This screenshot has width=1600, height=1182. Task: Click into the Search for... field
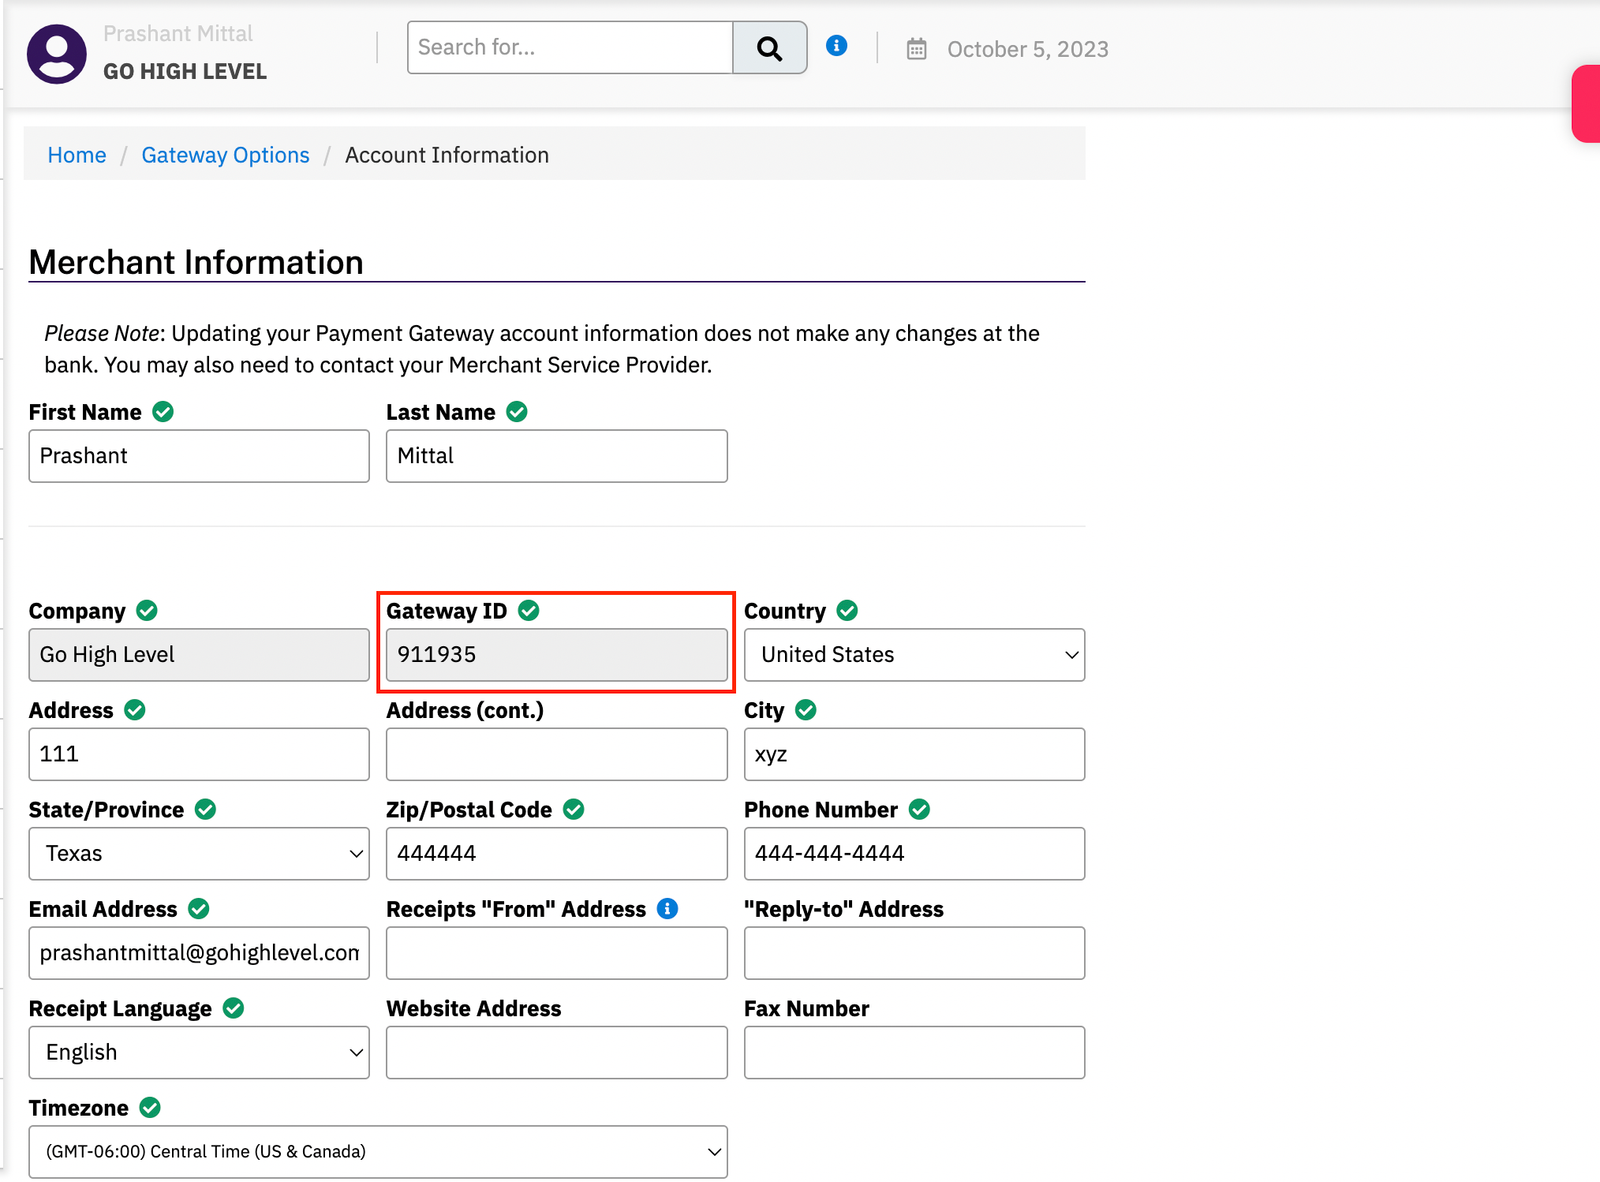pyautogui.click(x=570, y=48)
